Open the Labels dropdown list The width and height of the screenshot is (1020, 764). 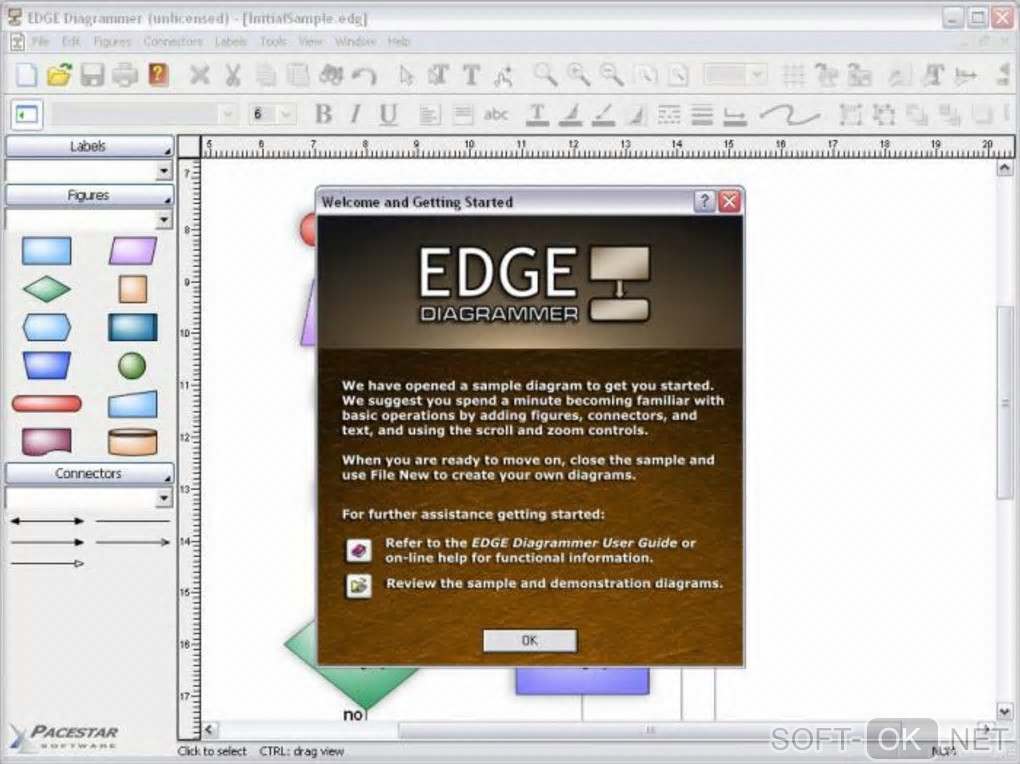click(163, 171)
